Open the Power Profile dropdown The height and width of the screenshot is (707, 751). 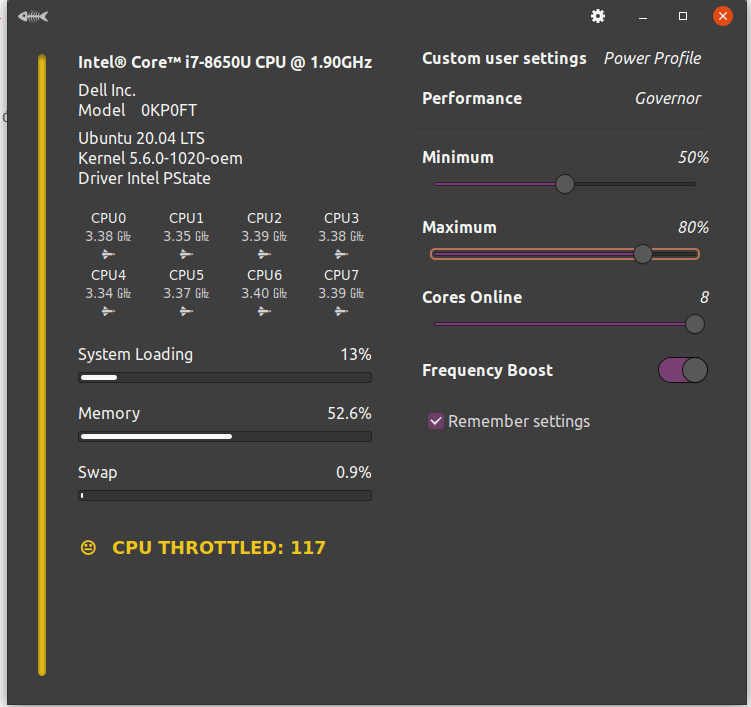[x=652, y=58]
